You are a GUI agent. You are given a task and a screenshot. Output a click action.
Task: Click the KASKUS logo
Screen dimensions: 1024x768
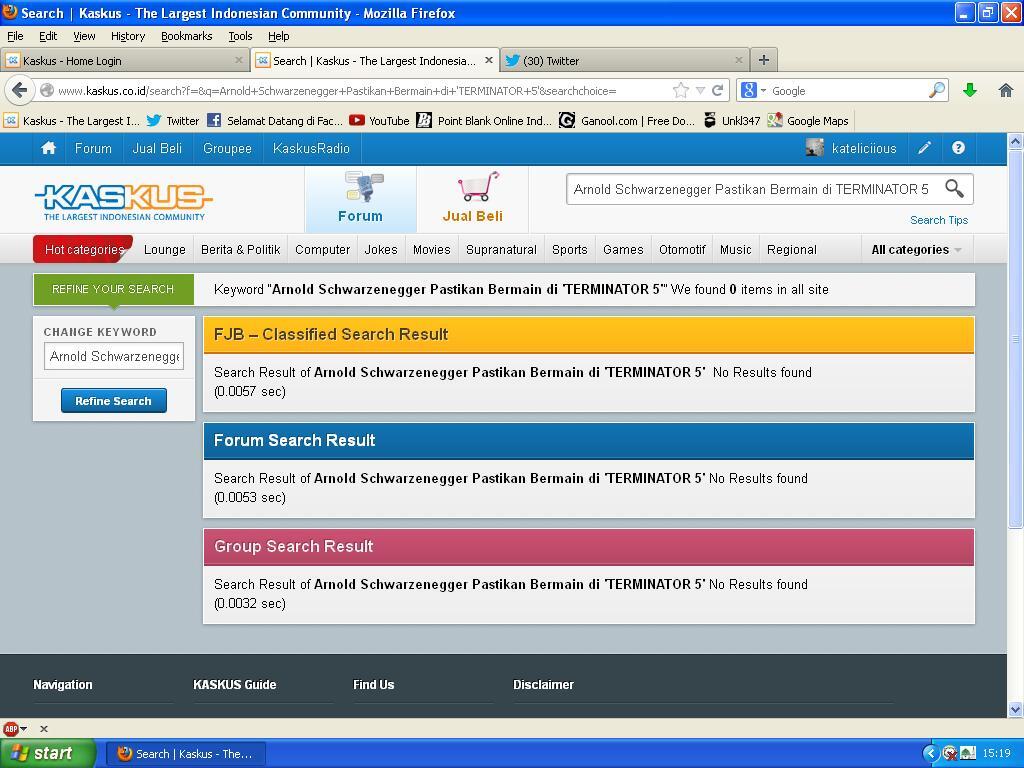point(123,202)
